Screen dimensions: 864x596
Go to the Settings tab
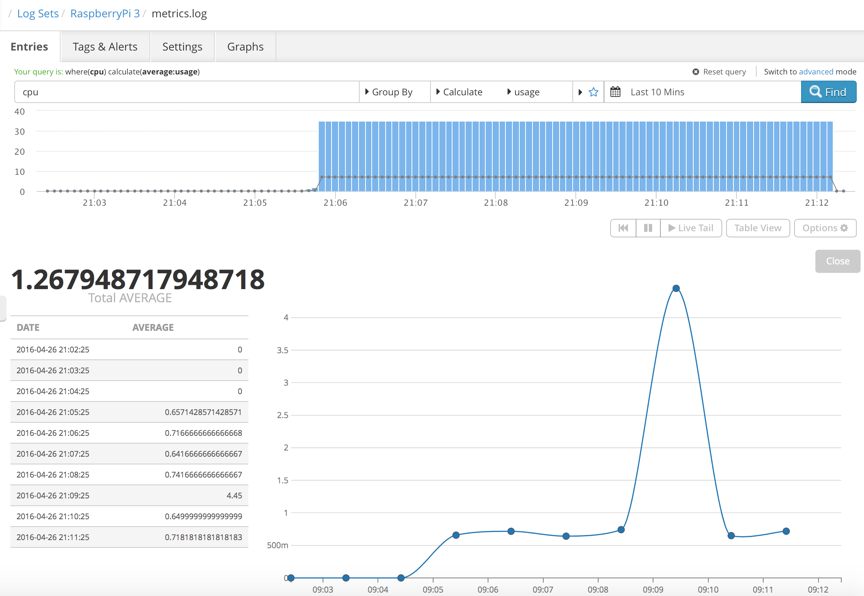(182, 47)
